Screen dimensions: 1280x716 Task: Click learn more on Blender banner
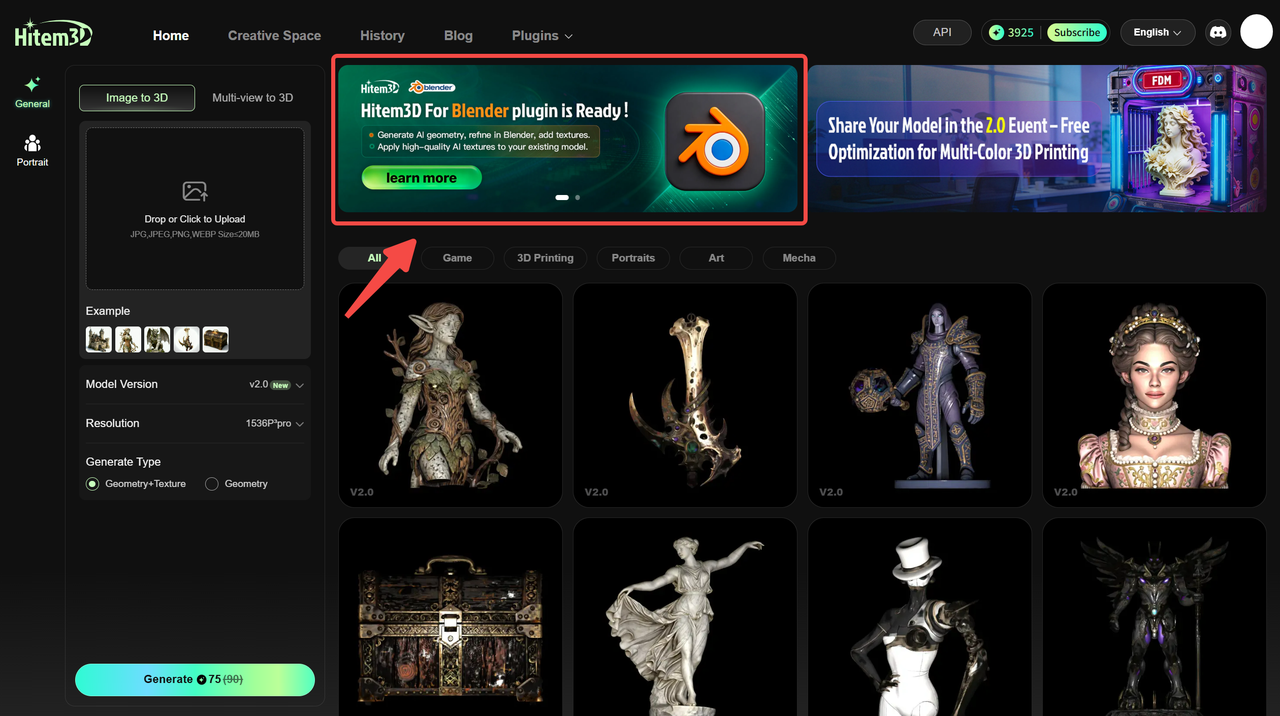[x=421, y=178]
